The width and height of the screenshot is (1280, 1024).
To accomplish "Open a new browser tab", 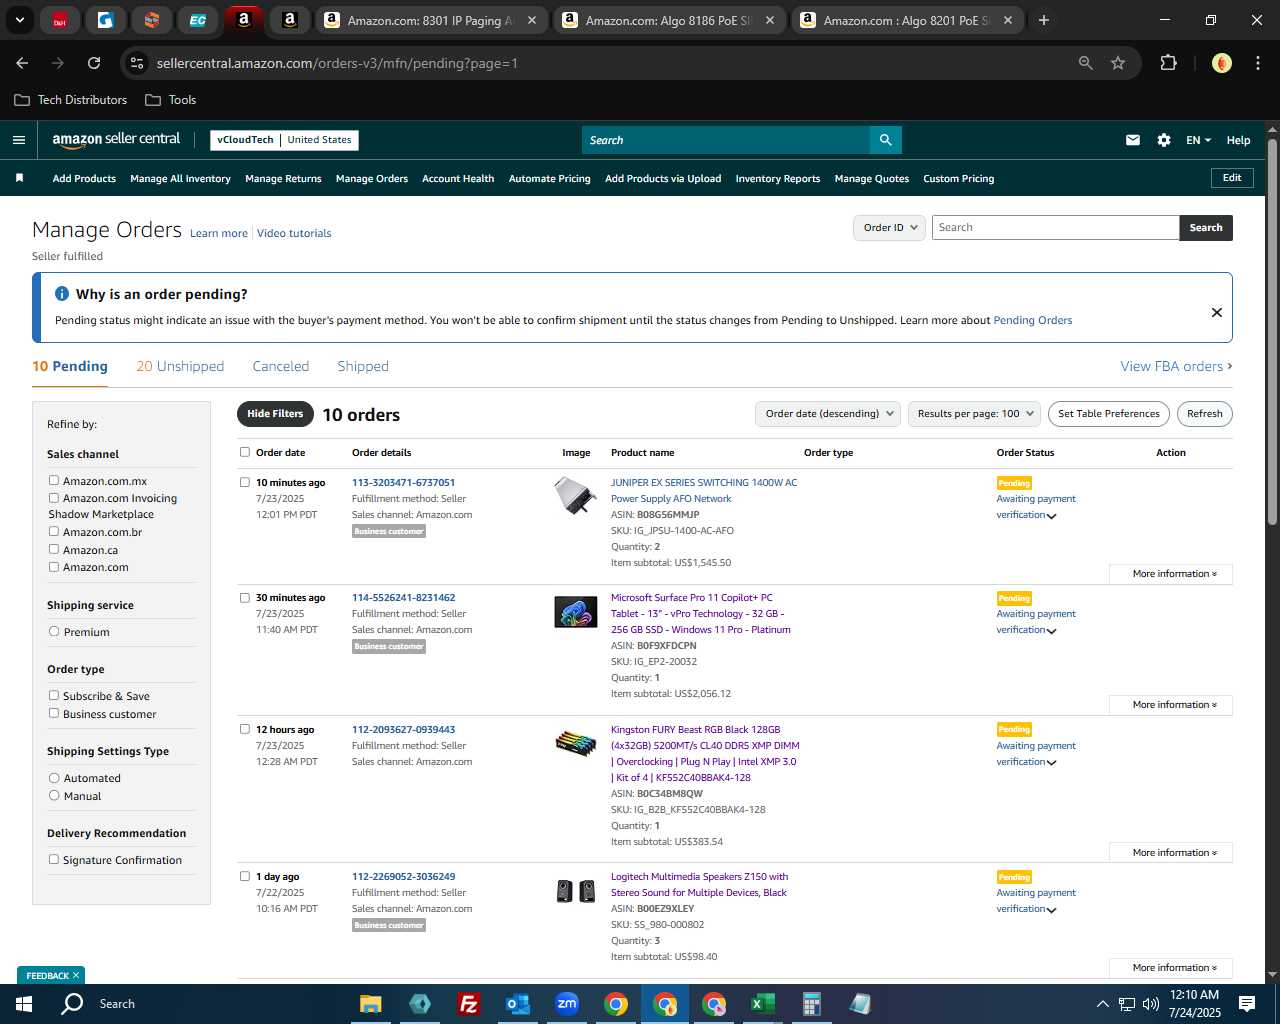I will tap(1043, 20).
